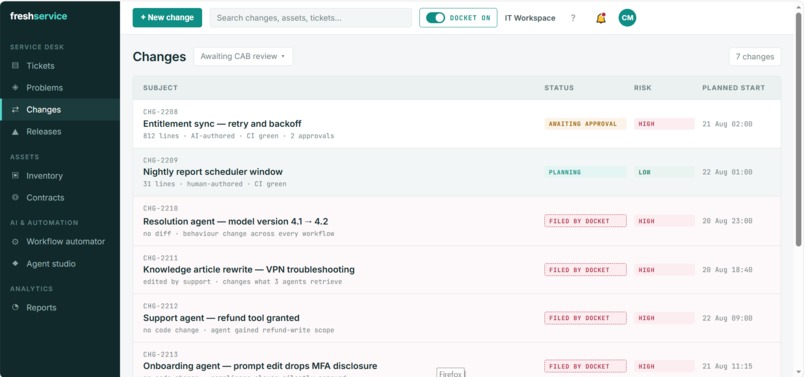Open Agent studio page
Screen dimensions: 806x377
pyautogui.click(x=51, y=264)
